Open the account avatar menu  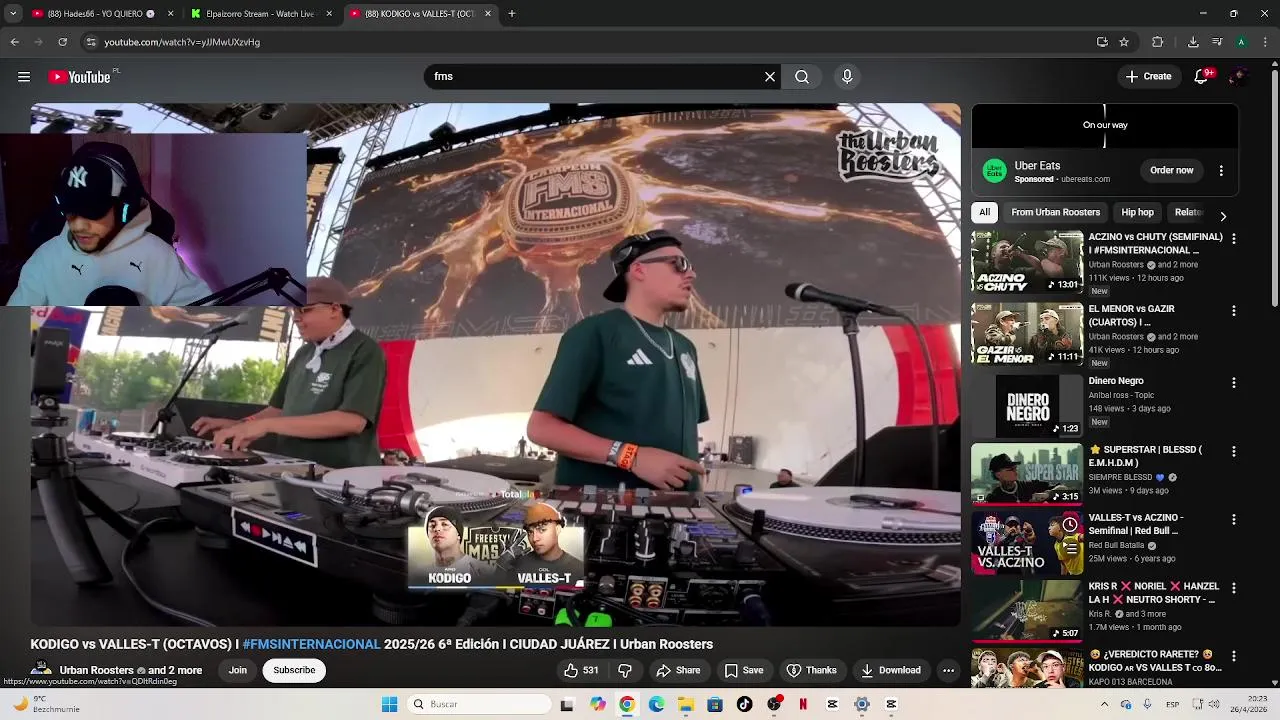tap(1238, 77)
